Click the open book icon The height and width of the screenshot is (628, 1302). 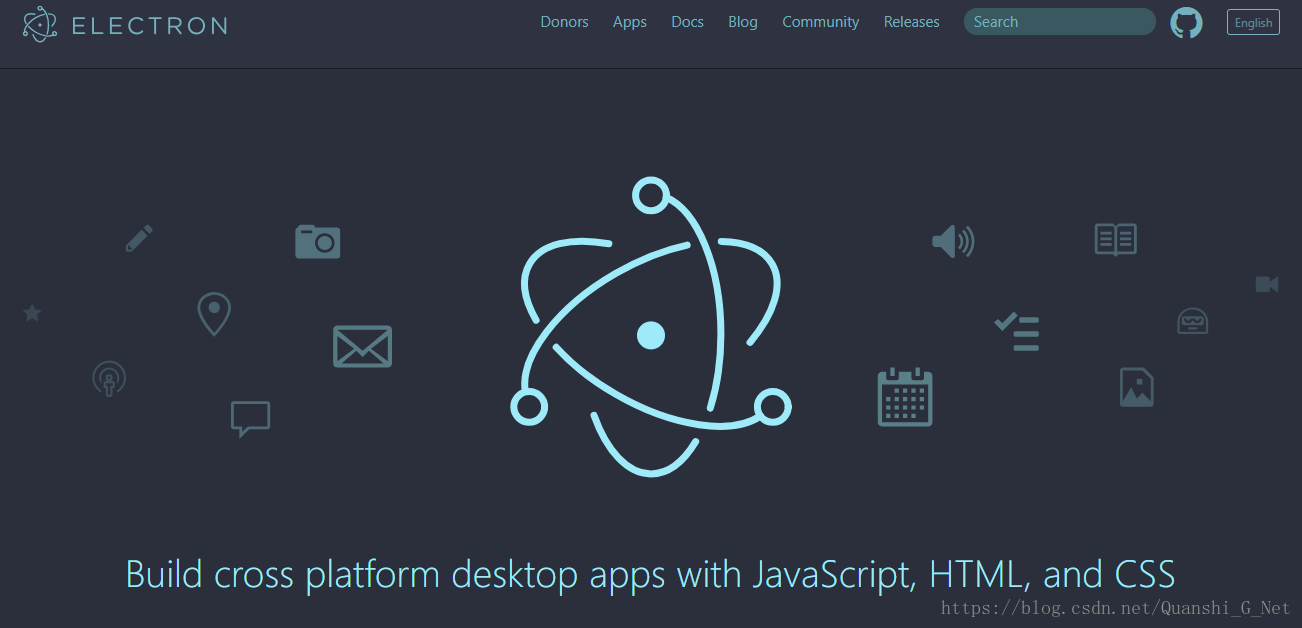[1116, 239]
